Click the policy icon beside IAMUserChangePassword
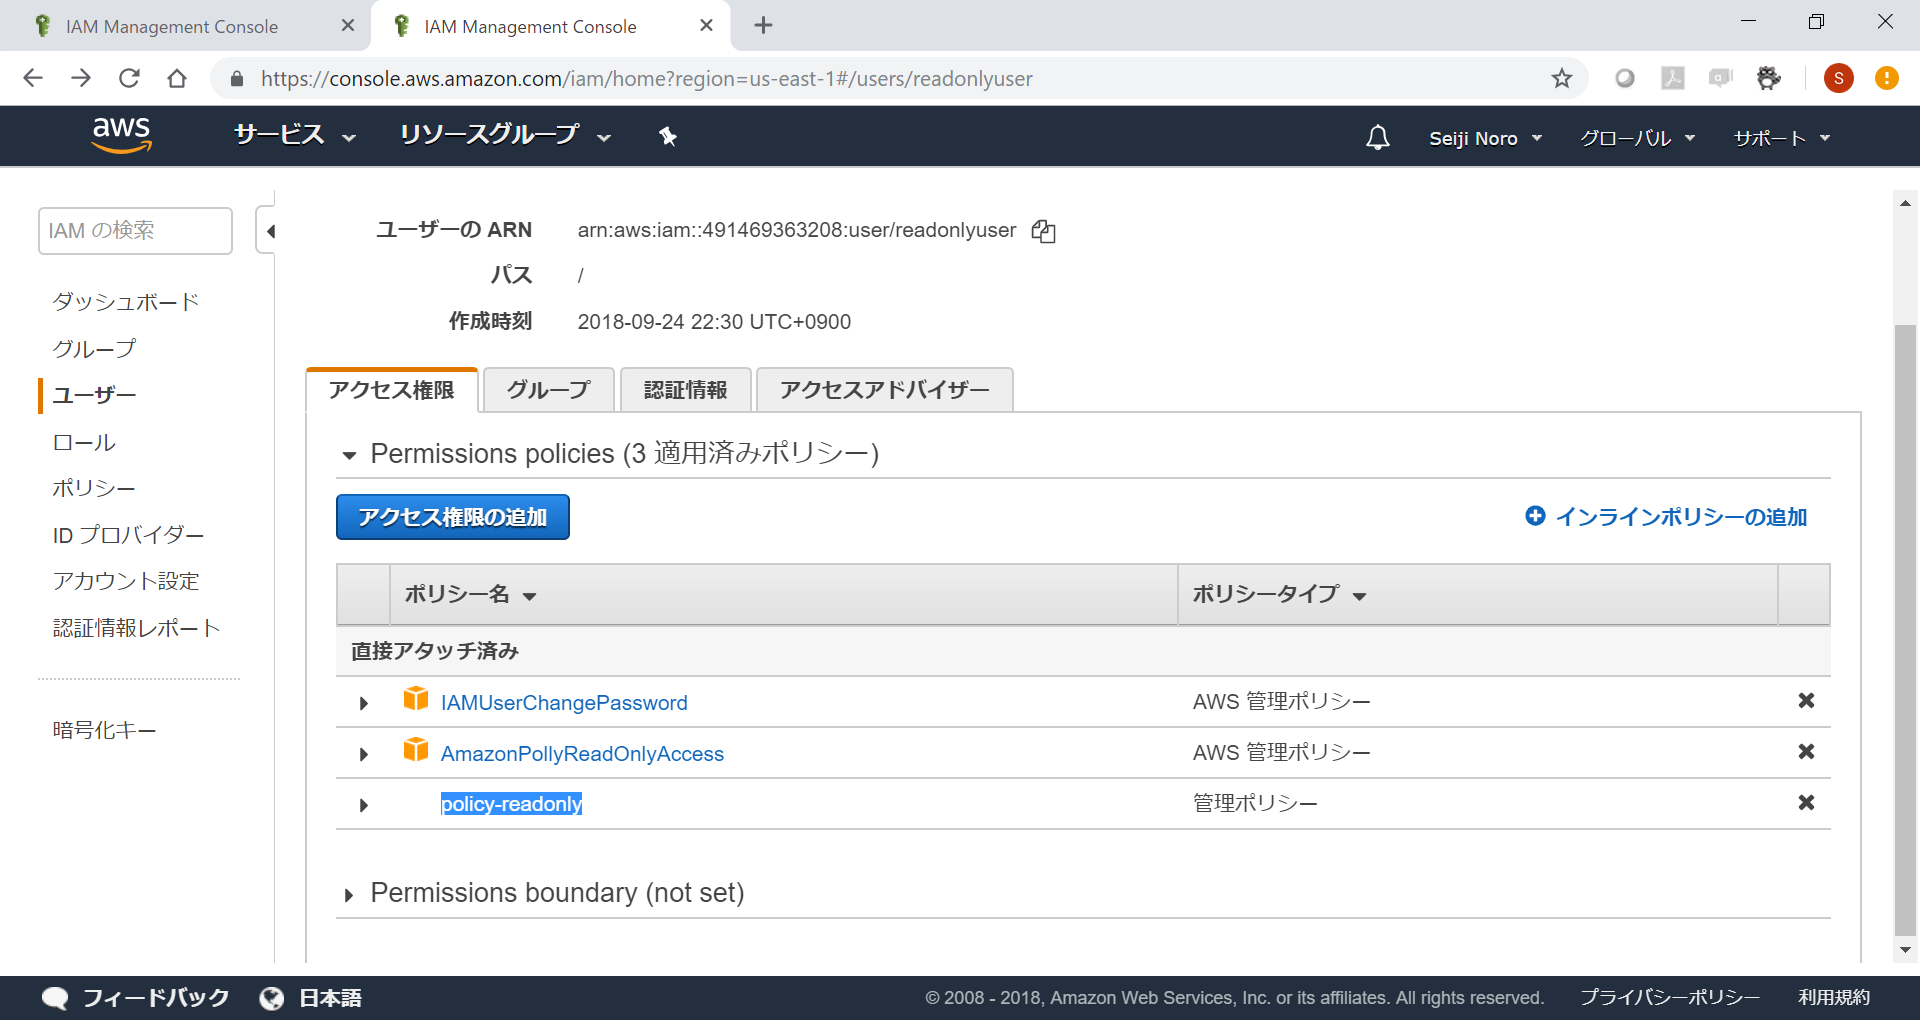1920x1020 pixels. click(x=416, y=701)
